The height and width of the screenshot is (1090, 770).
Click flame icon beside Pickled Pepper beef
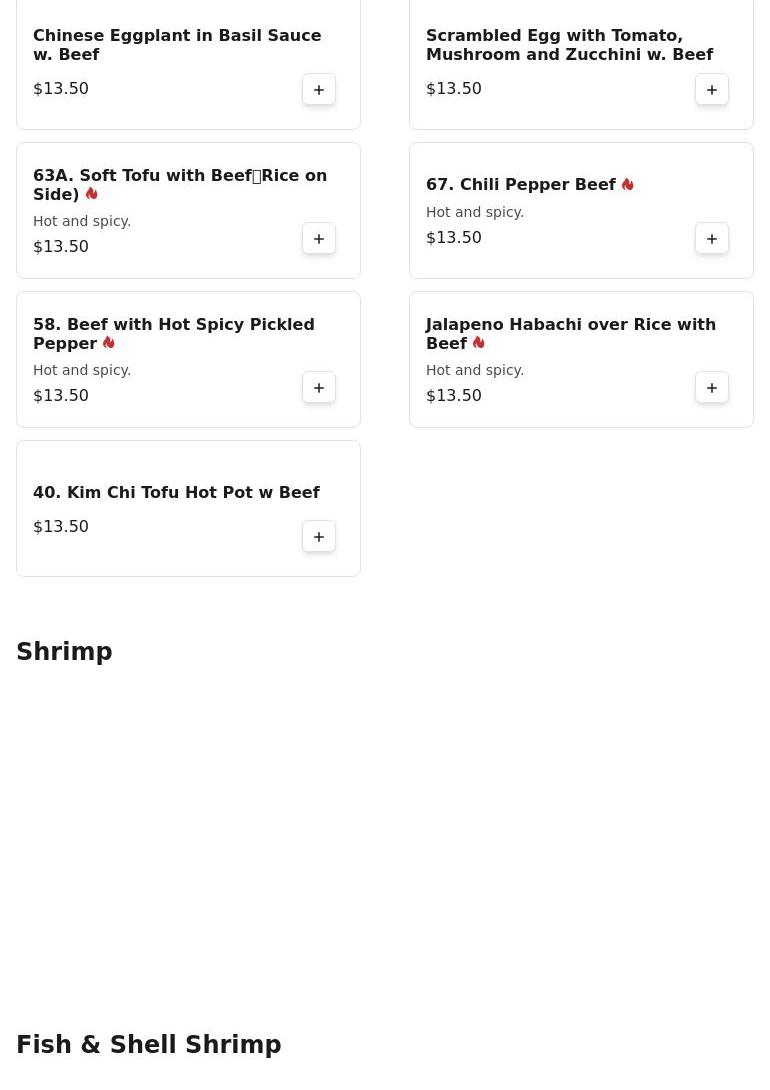click(109, 343)
